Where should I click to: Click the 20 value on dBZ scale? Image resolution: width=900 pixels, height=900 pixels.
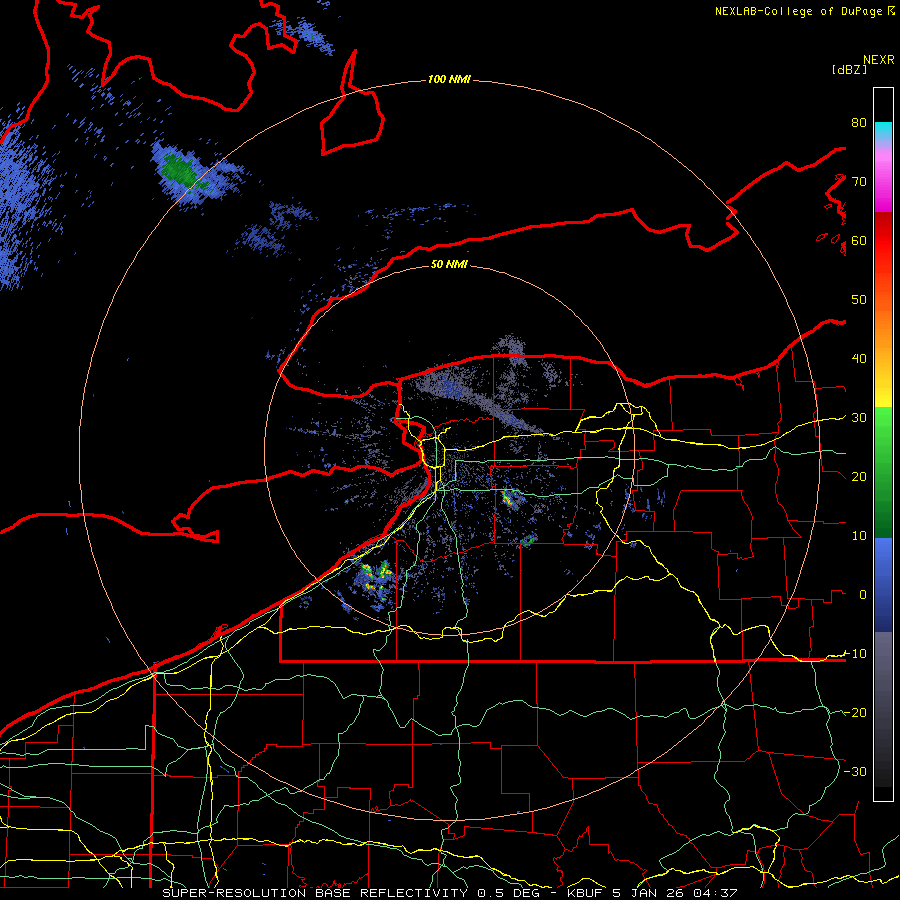point(859,477)
